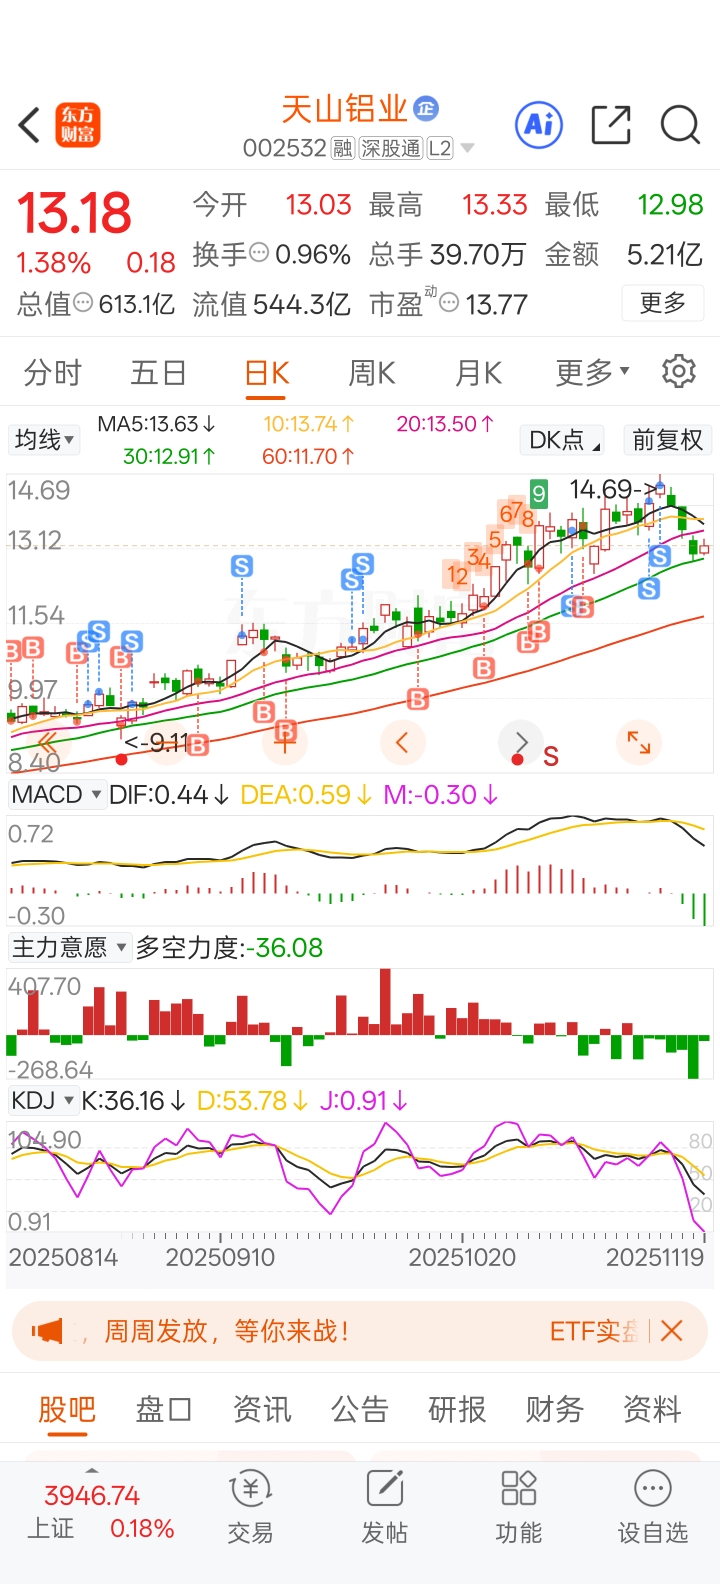Select the 周K chart tab
The height and width of the screenshot is (1584, 720).
pyautogui.click(x=372, y=373)
